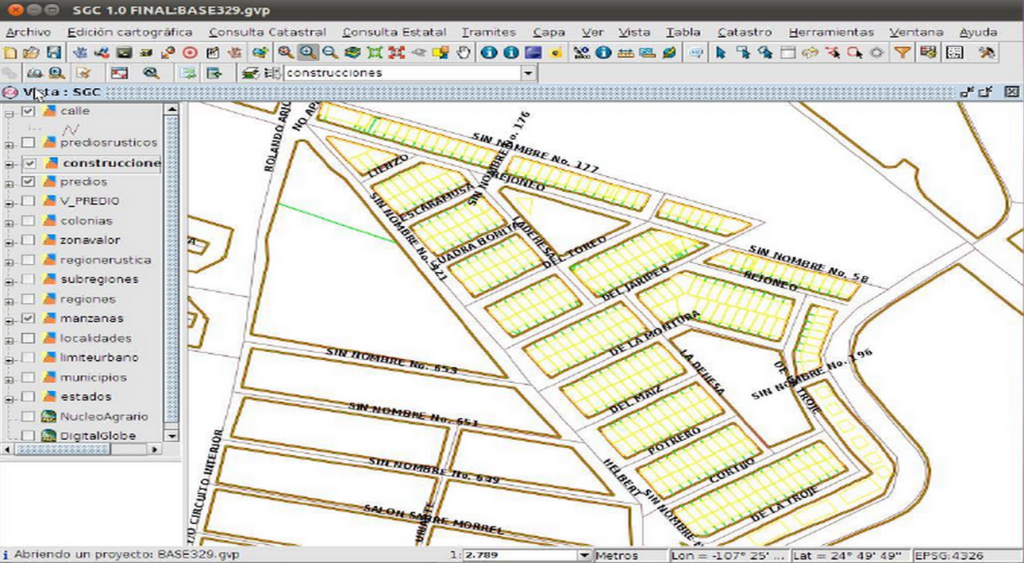
Task: Select the zoom out magnifier tool
Action: [330, 52]
